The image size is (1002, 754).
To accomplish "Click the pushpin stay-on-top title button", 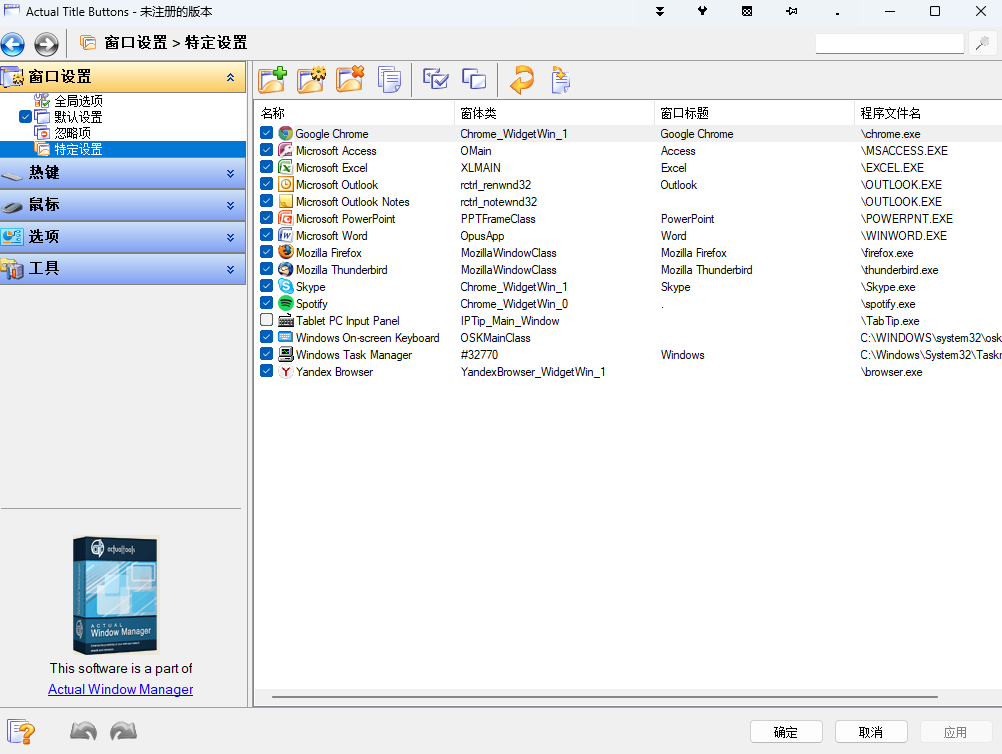I will click(x=792, y=12).
